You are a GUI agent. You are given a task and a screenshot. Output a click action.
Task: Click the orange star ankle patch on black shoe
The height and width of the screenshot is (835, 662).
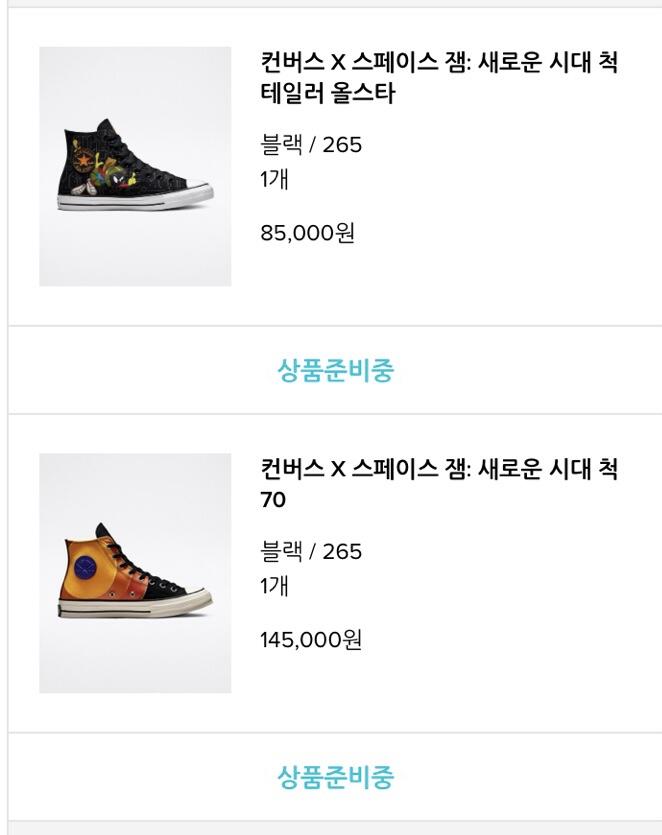(x=83, y=158)
